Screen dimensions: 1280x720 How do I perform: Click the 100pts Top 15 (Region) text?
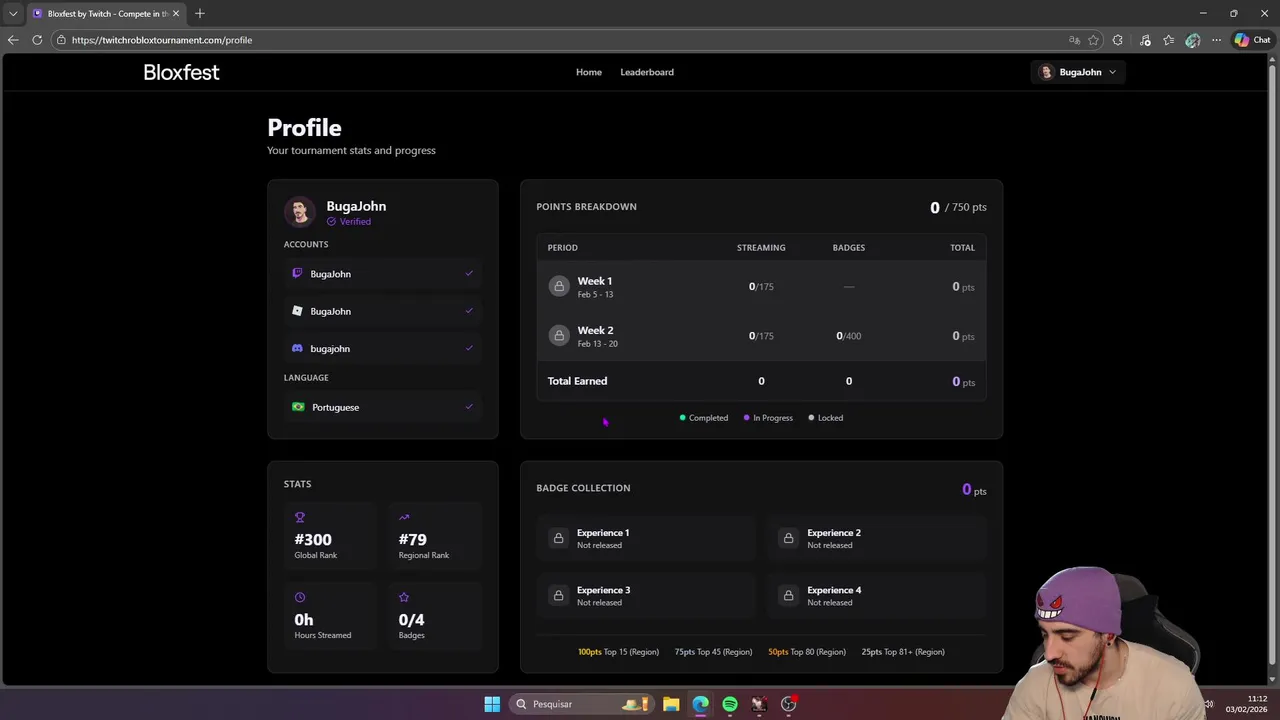point(618,652)
